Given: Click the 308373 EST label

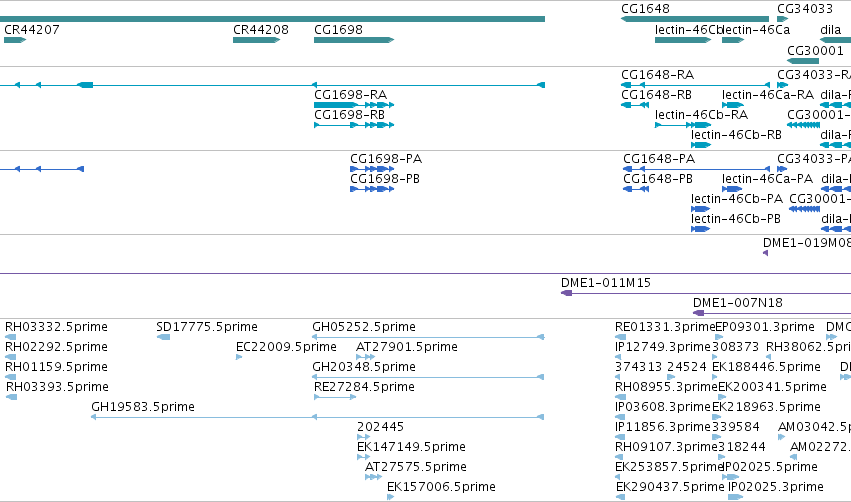Looking at the screenshot, I should (735, 347).
